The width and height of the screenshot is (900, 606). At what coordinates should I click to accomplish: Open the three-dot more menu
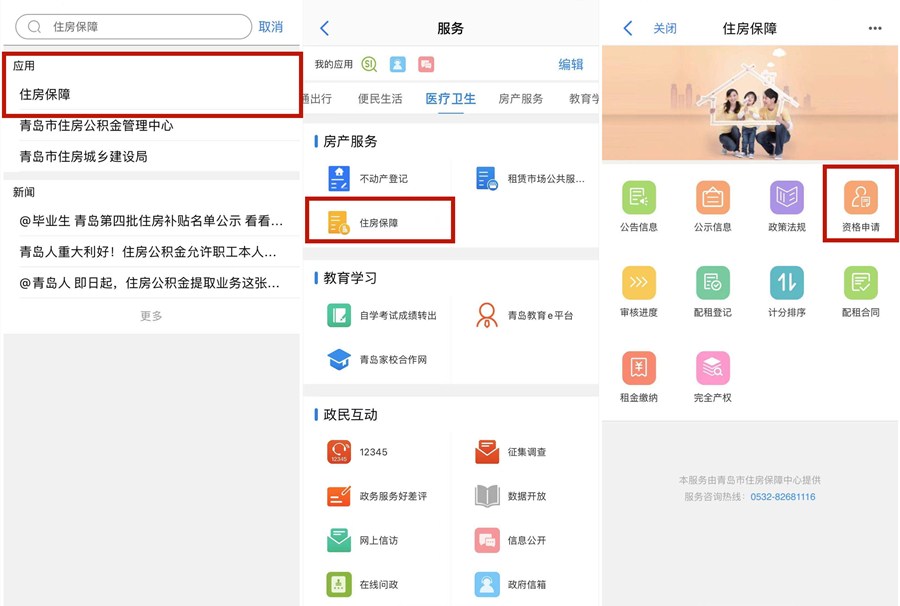click(x=875, y=28)
